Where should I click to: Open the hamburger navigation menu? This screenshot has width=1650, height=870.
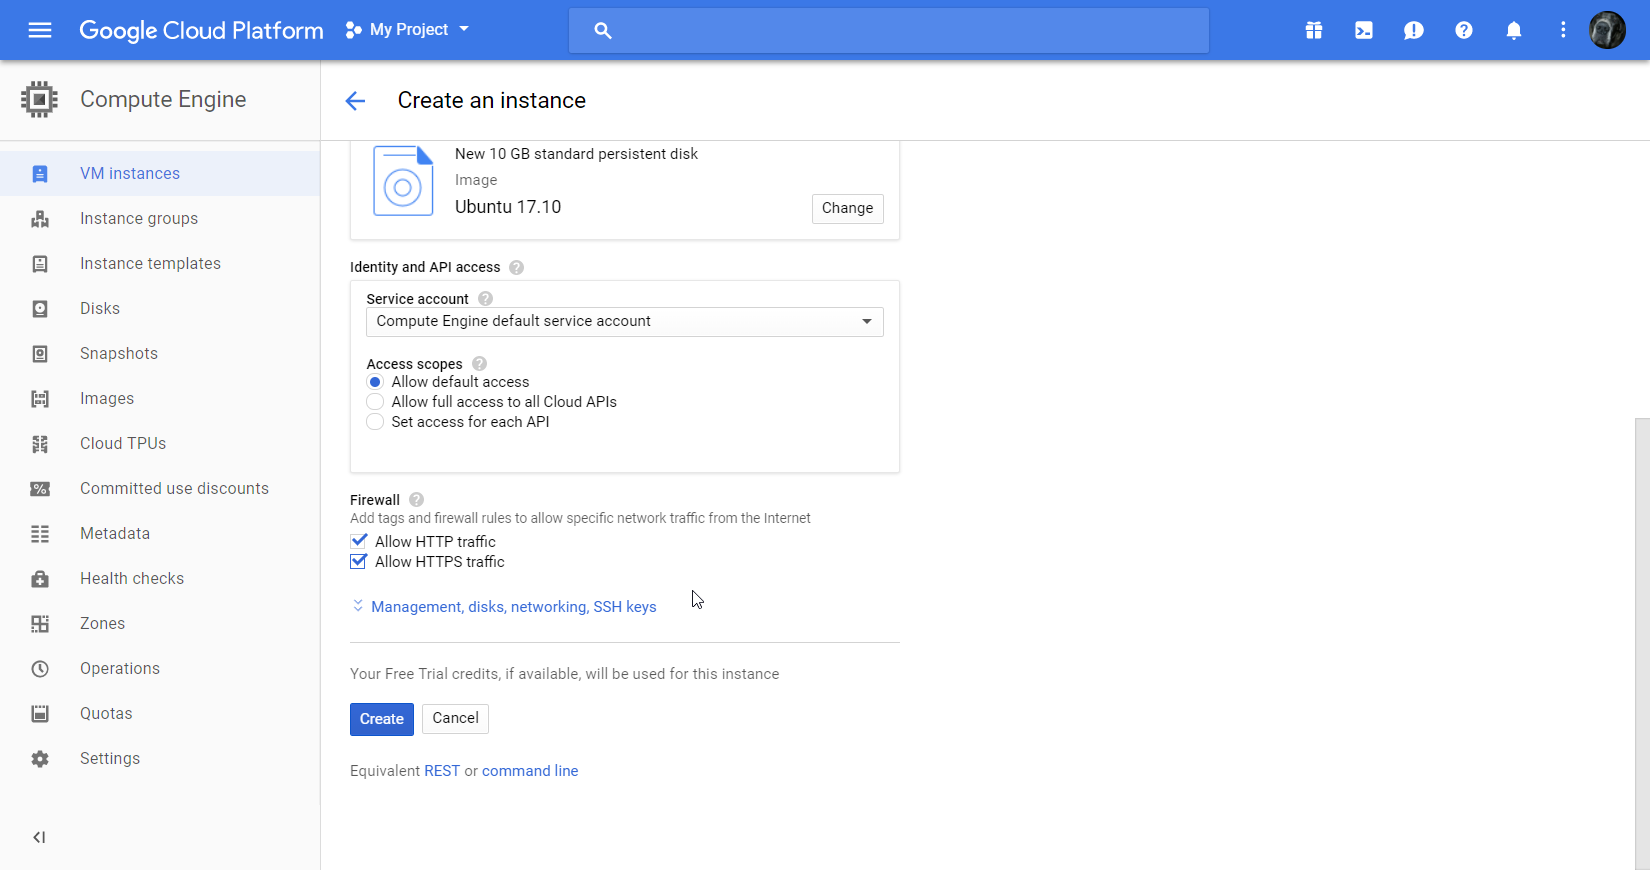[x=40, y=30]
